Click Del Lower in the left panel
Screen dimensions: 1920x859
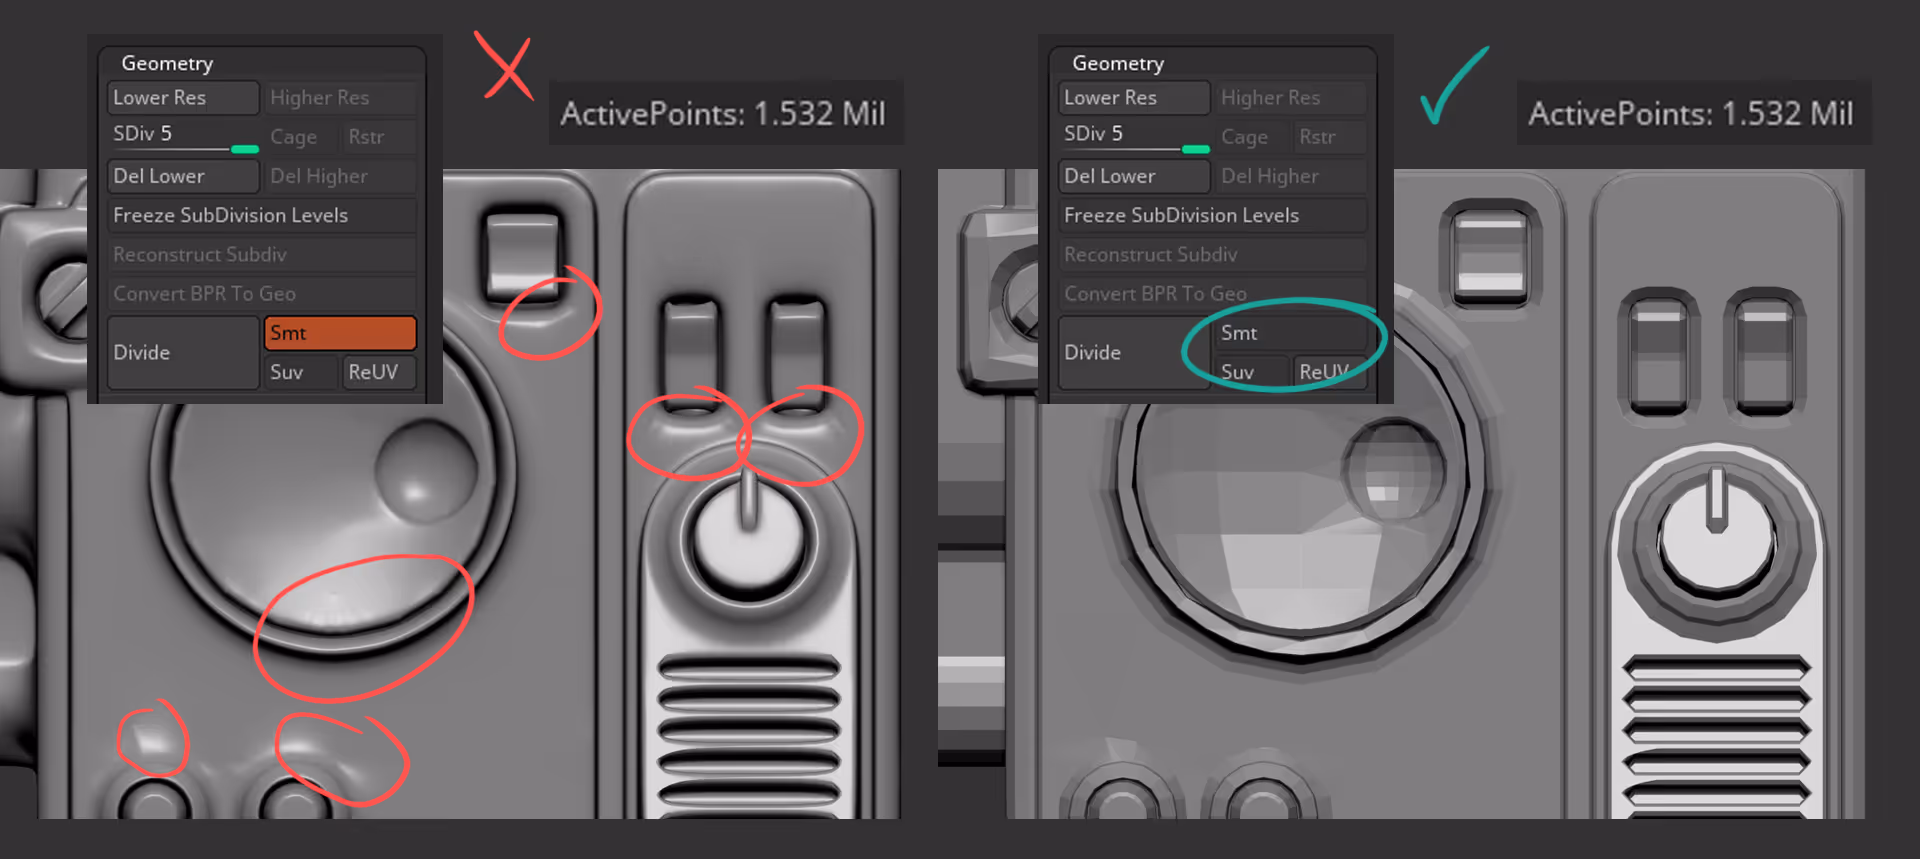[x=183, y=176]
